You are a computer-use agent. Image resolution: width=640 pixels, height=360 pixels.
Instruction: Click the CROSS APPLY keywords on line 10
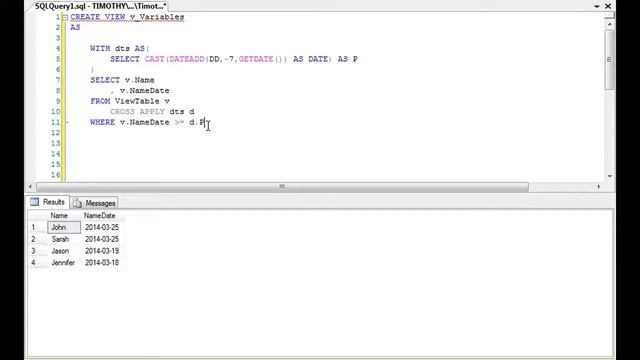pyautogui.click(x=138, y=112)
